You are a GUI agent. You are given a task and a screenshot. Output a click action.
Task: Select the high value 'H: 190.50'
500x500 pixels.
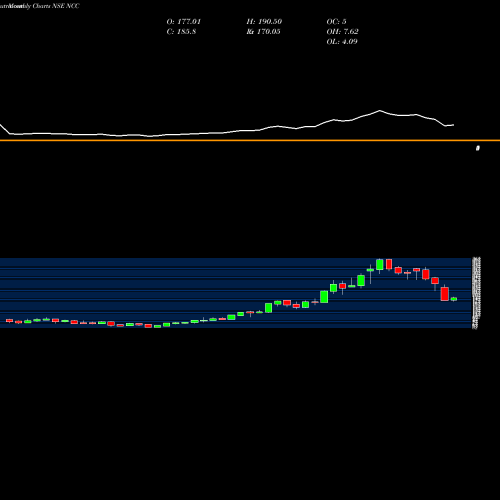(264, 22)
